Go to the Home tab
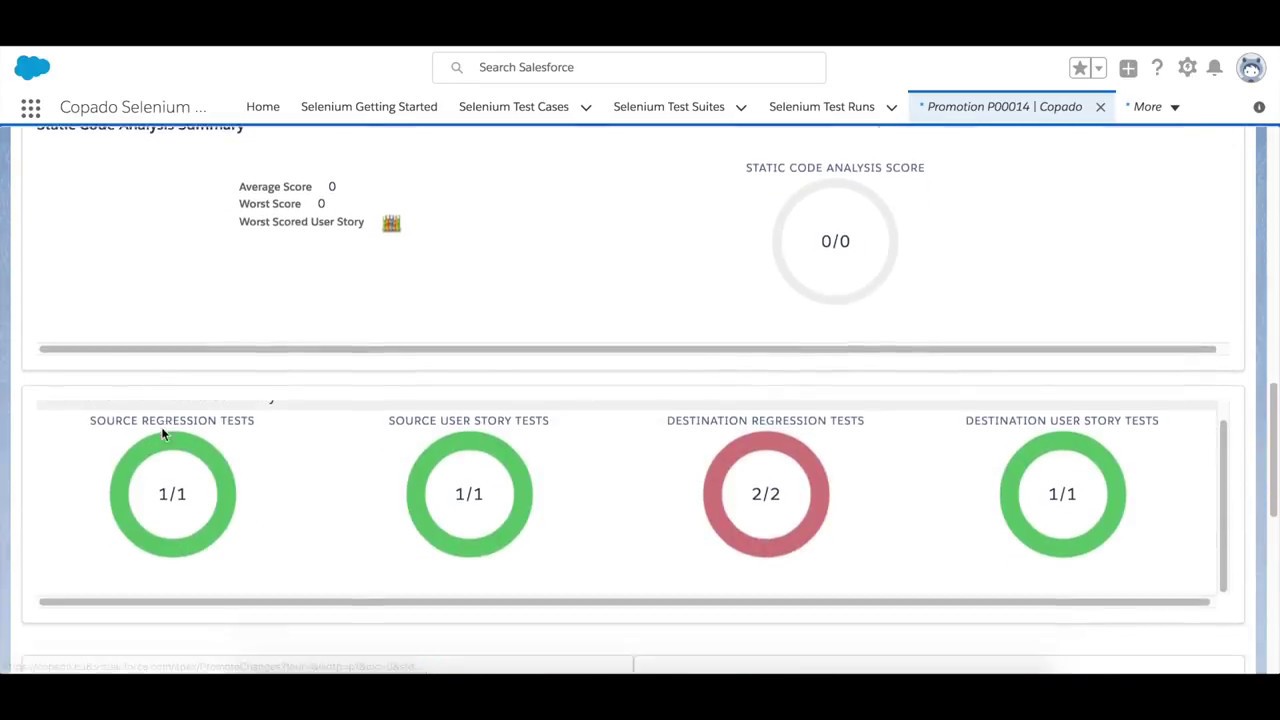1280x720 pixels. coord(263,106)
